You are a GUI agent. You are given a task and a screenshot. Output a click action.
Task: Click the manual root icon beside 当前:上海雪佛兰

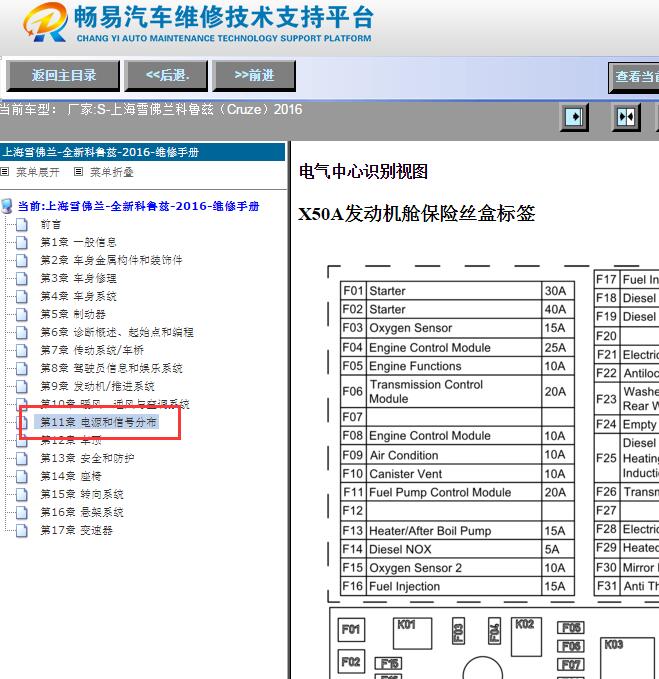[x=7, y=206]
